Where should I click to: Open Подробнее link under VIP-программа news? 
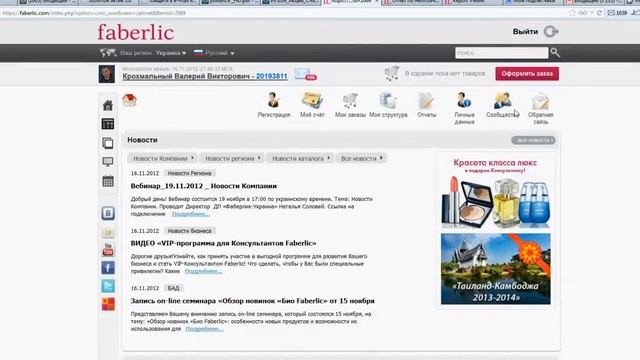[x=203, y=271]
